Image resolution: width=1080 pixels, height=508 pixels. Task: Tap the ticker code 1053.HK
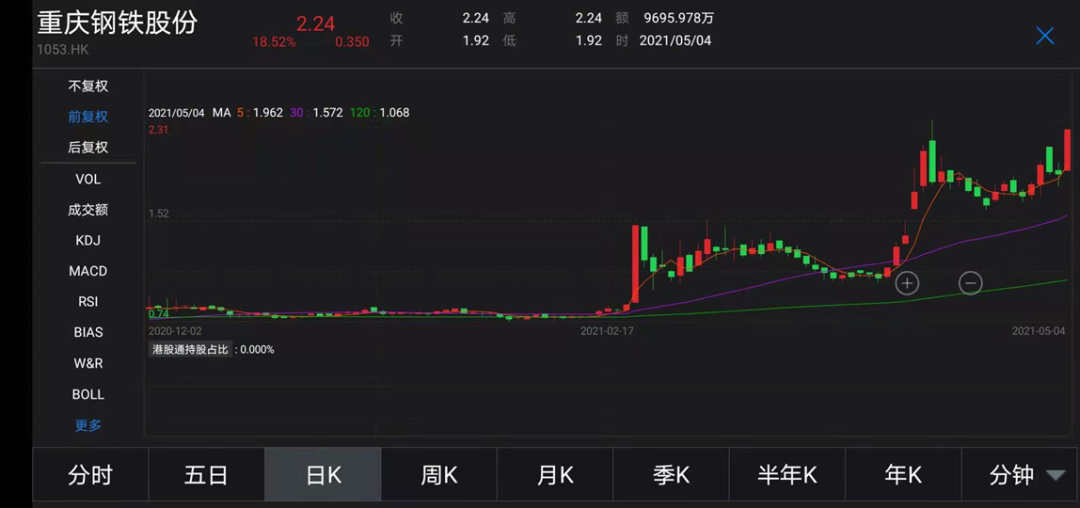pos(63,50)
